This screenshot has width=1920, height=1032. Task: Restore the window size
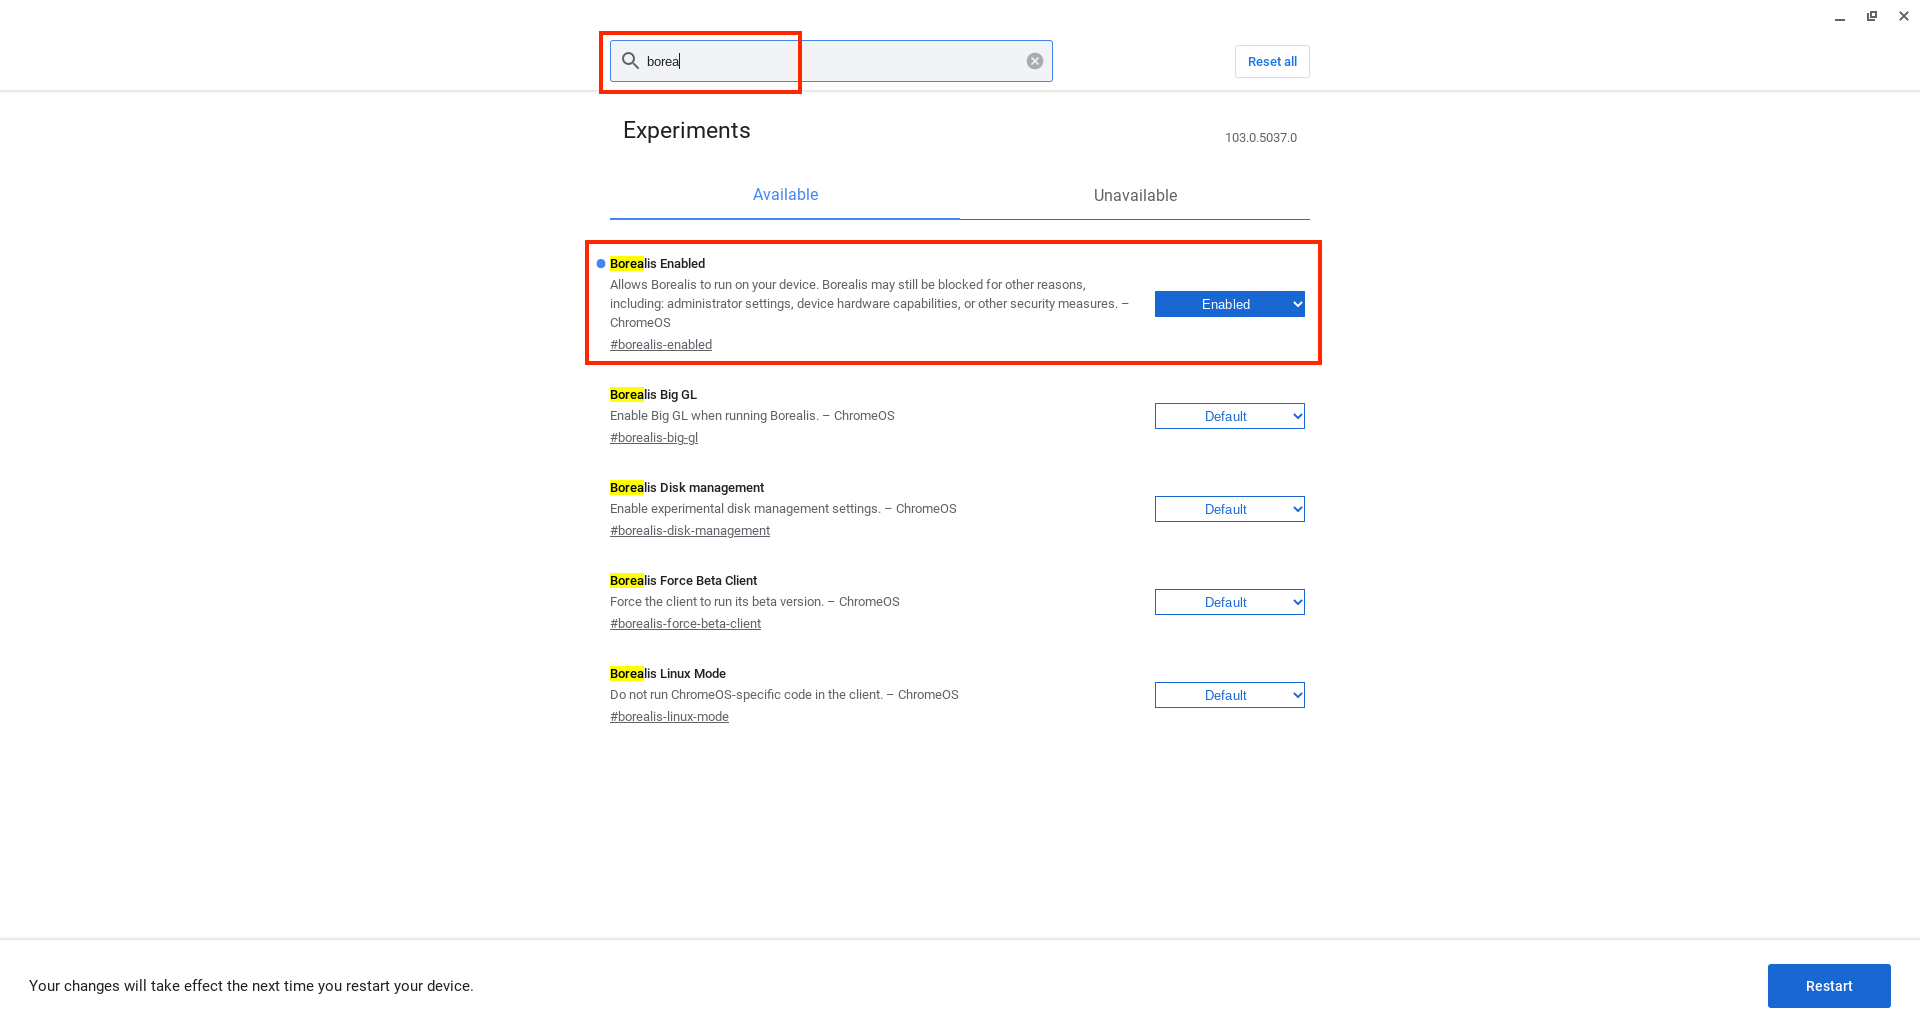[x=1872, y=16]
